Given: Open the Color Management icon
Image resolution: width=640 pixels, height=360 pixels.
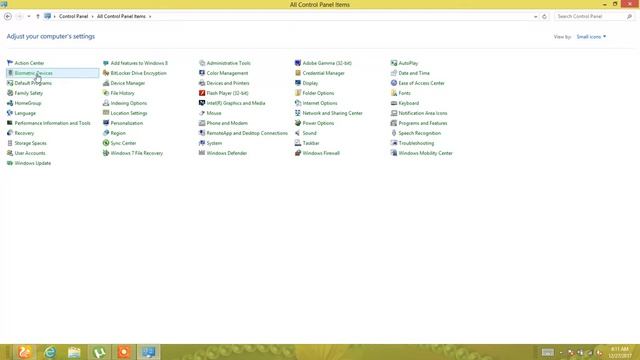Looking at the screenshot, I should 202,73.
